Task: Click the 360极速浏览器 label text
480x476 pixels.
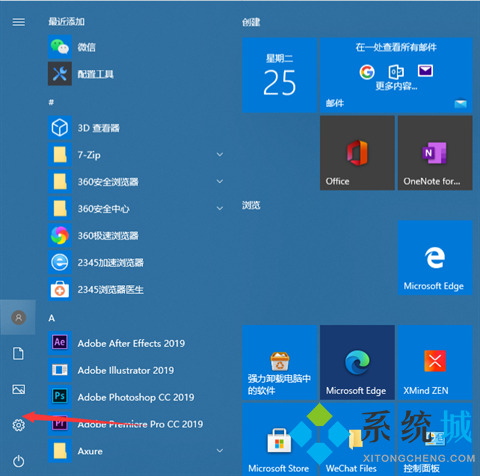Action: [108, 236]
